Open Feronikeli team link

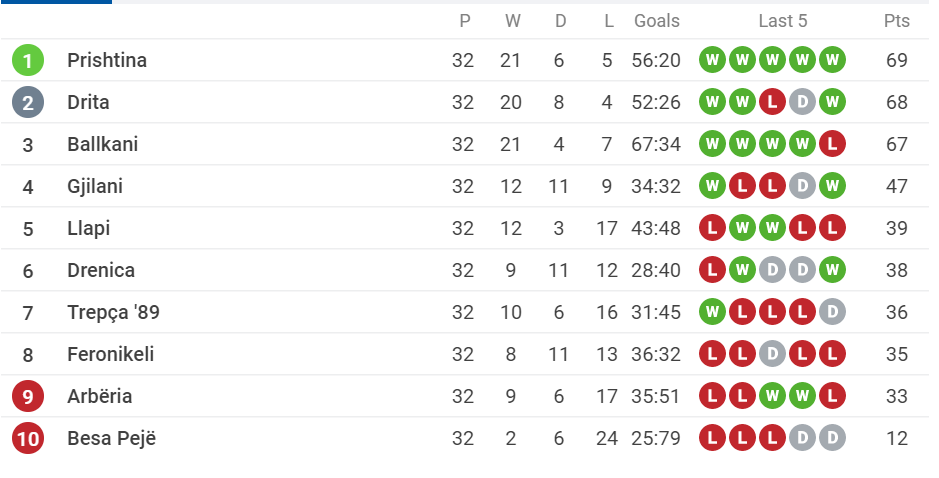[110, 354]
